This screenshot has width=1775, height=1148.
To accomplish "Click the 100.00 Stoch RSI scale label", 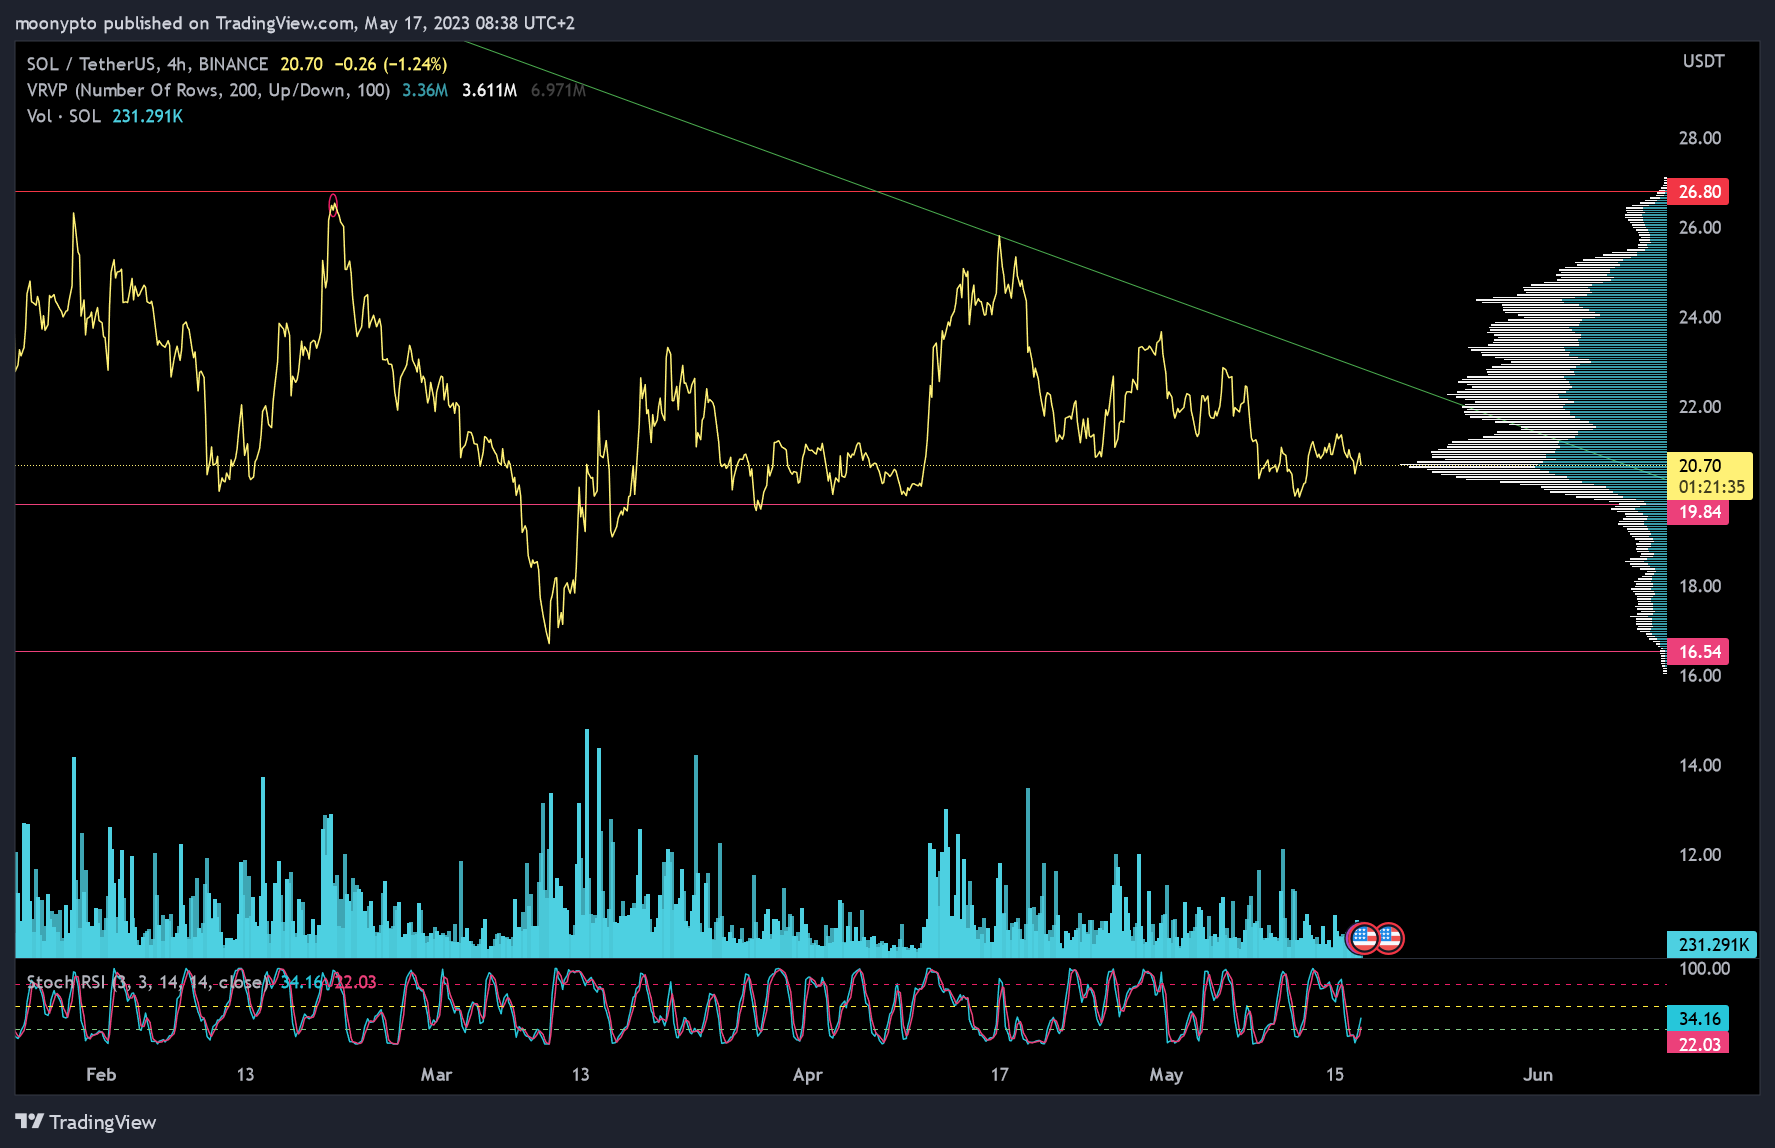I will pyautogui.click(x=1704, y=968).
